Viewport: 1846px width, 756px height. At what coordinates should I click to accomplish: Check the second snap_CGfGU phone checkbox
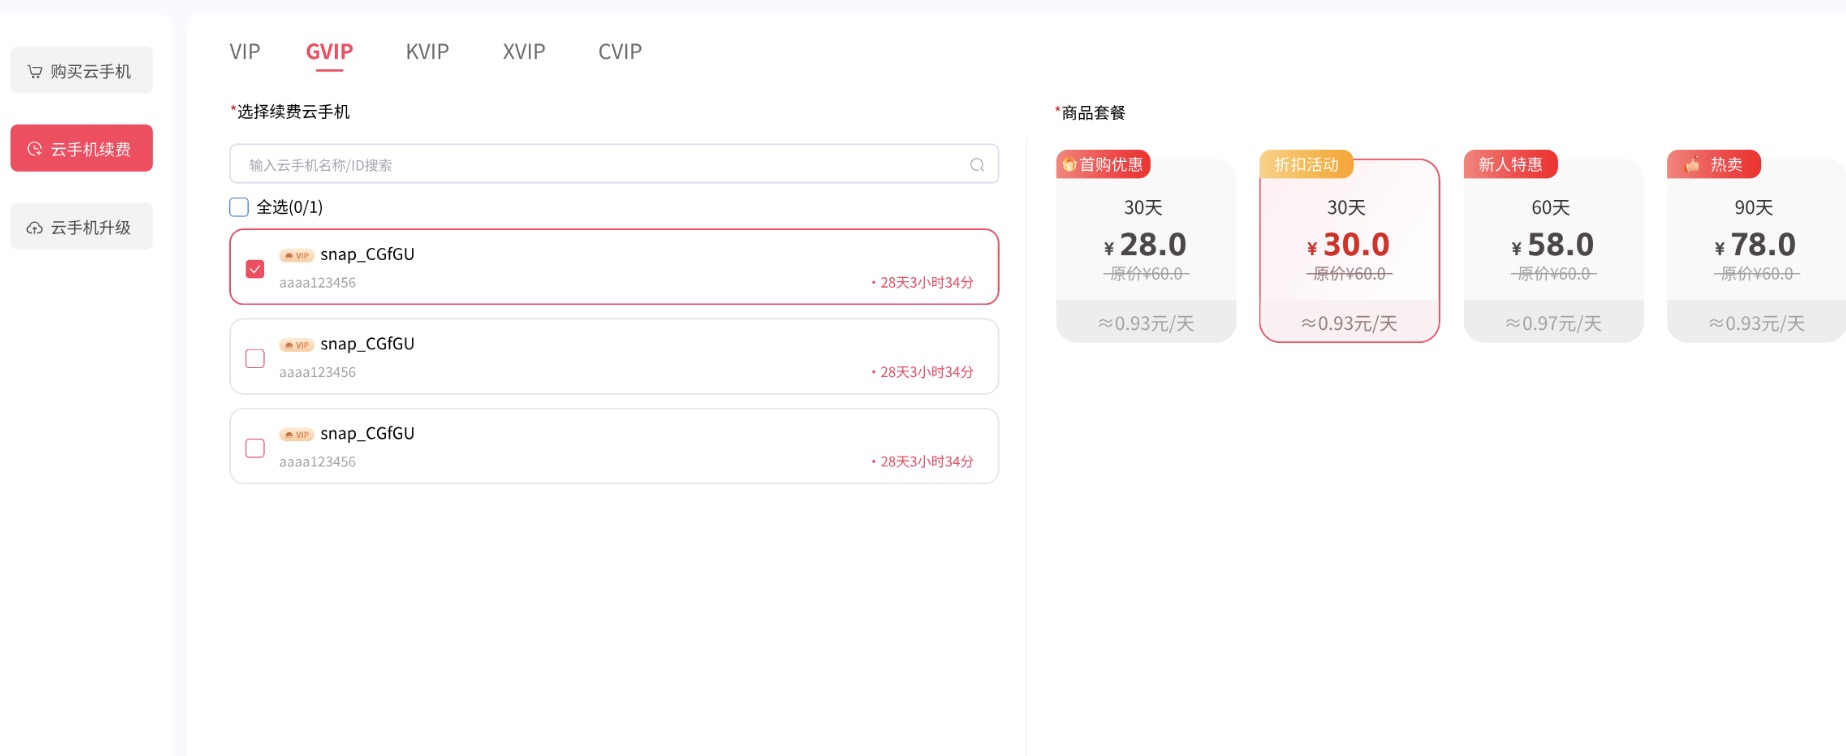(255, 358)
